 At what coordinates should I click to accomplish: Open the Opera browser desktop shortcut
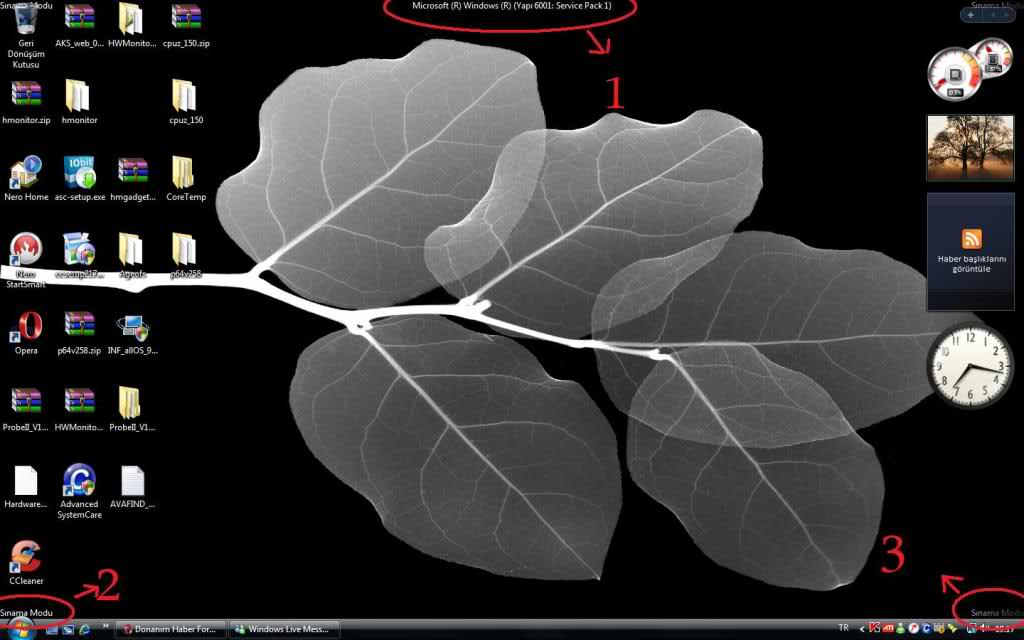point(26,326)
